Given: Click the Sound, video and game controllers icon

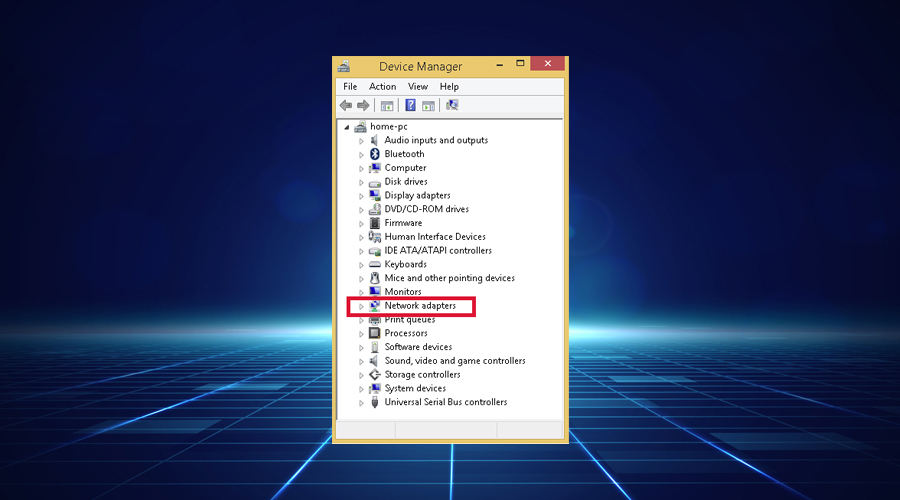Looking at the screenshot, I should 374,361.
